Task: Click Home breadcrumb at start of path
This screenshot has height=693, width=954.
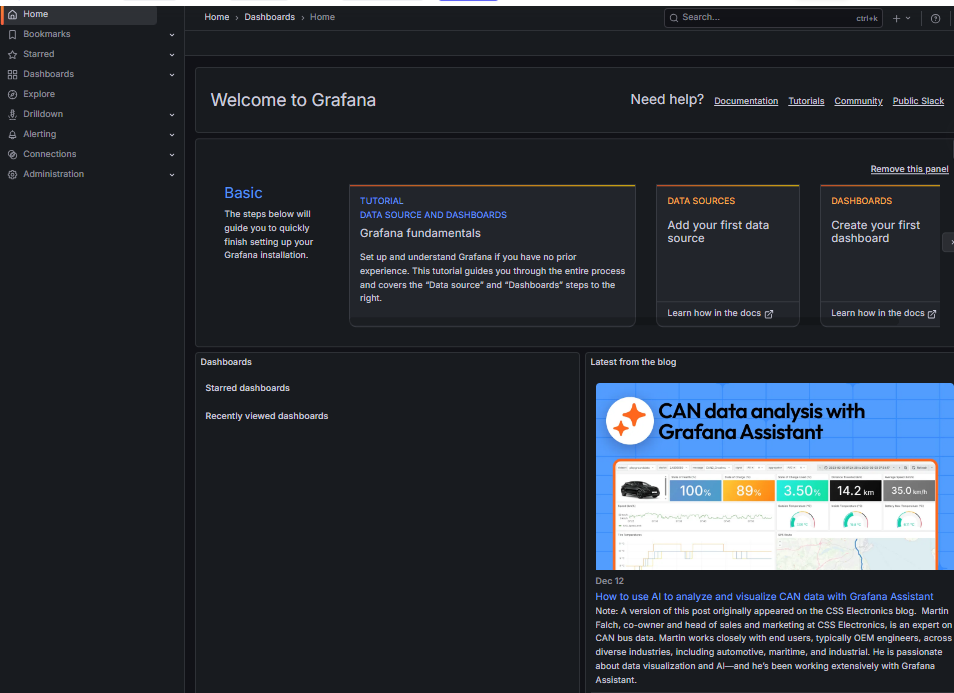Action: (x=217, y=17)
